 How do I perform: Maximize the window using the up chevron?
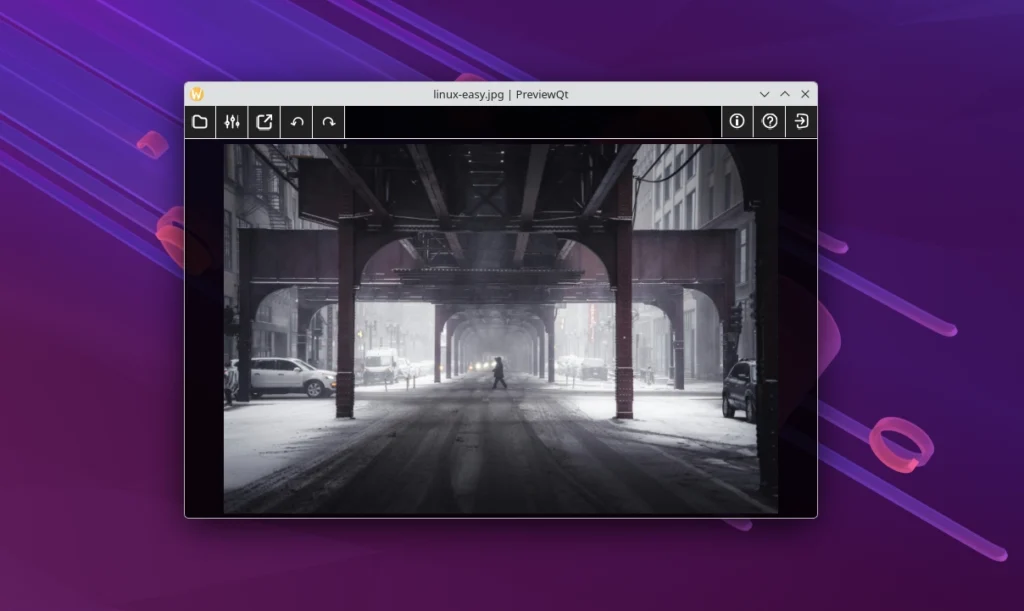pos(785,93)
